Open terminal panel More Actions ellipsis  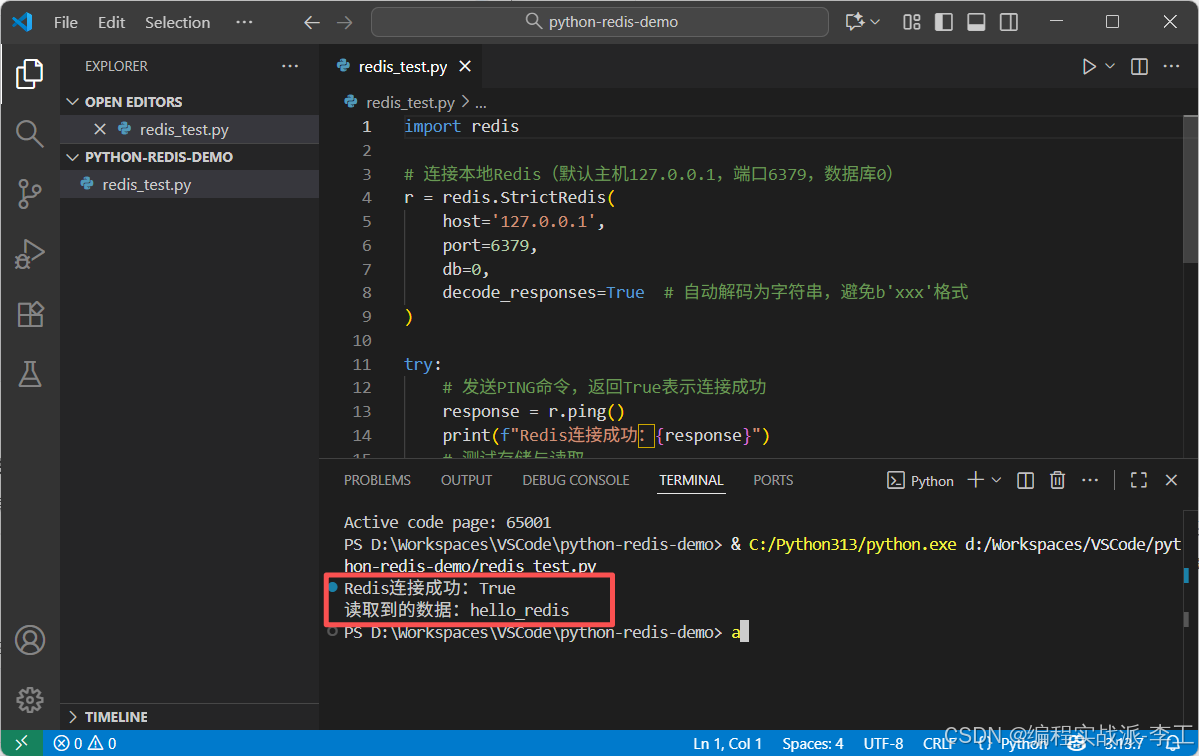click(x=1090, y=480)
